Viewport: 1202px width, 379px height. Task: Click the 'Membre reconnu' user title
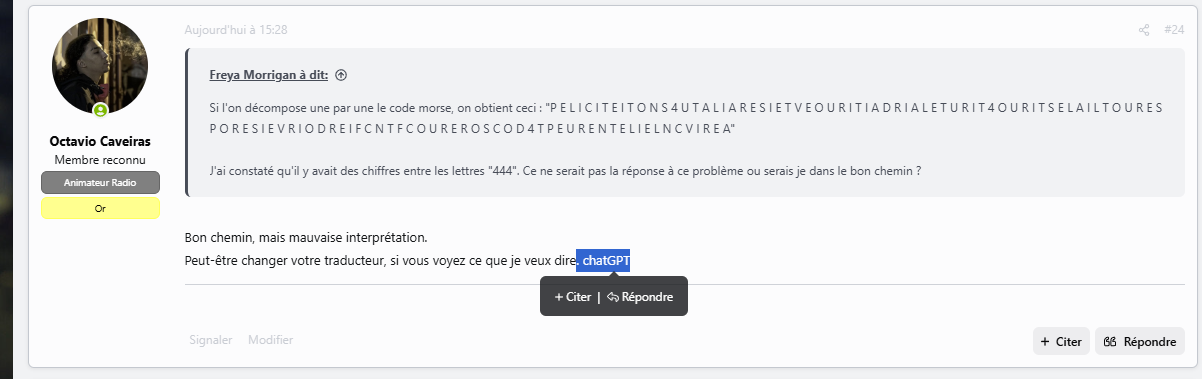point(100,160)
